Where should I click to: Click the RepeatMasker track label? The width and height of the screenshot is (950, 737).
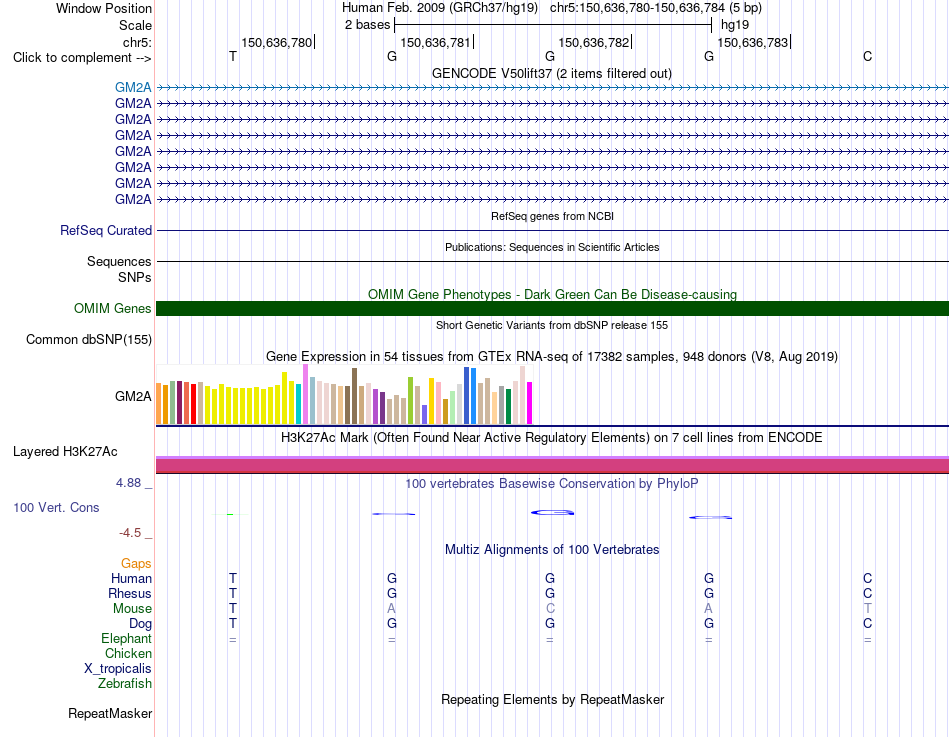110,713
